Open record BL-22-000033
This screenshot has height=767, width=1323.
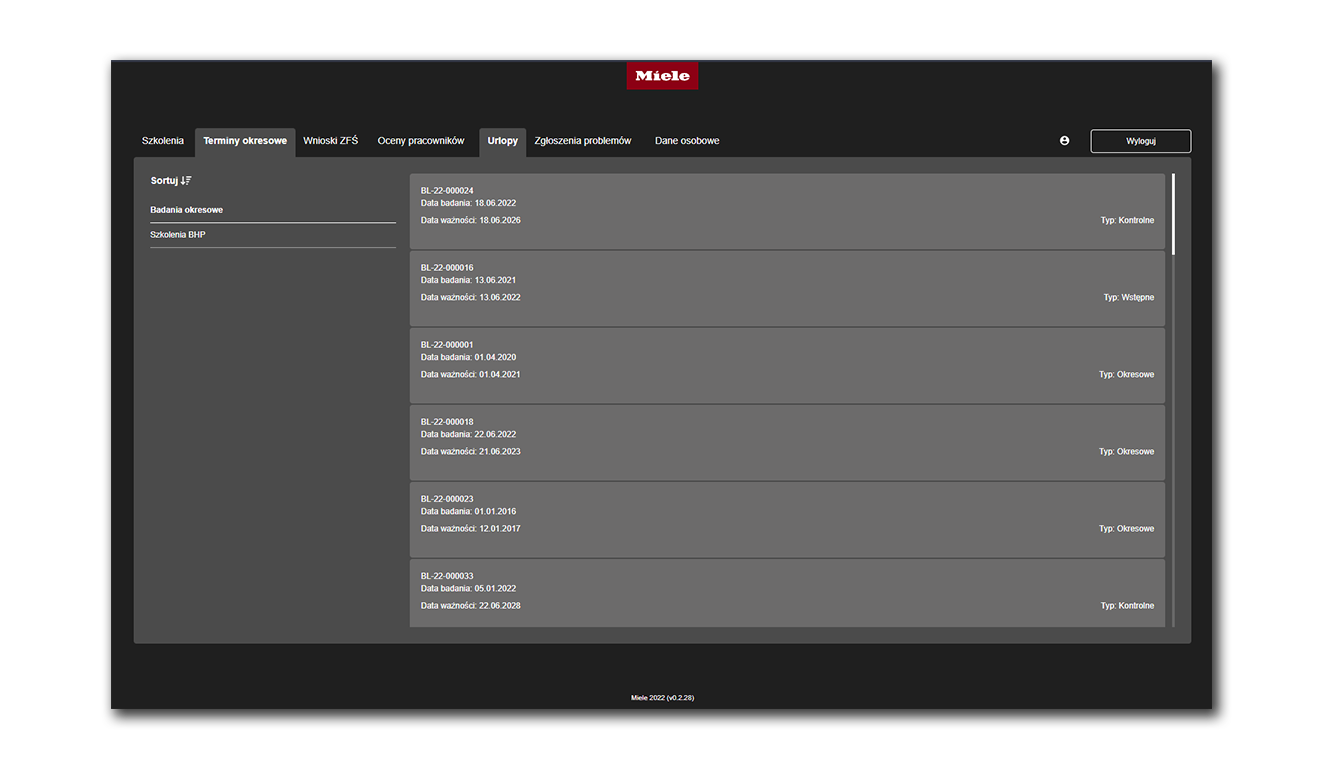[x=787, y=593]
